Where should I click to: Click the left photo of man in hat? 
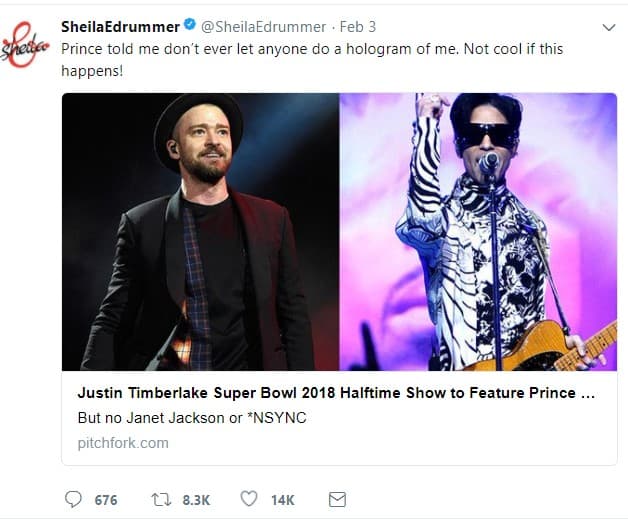coord(200,232)
